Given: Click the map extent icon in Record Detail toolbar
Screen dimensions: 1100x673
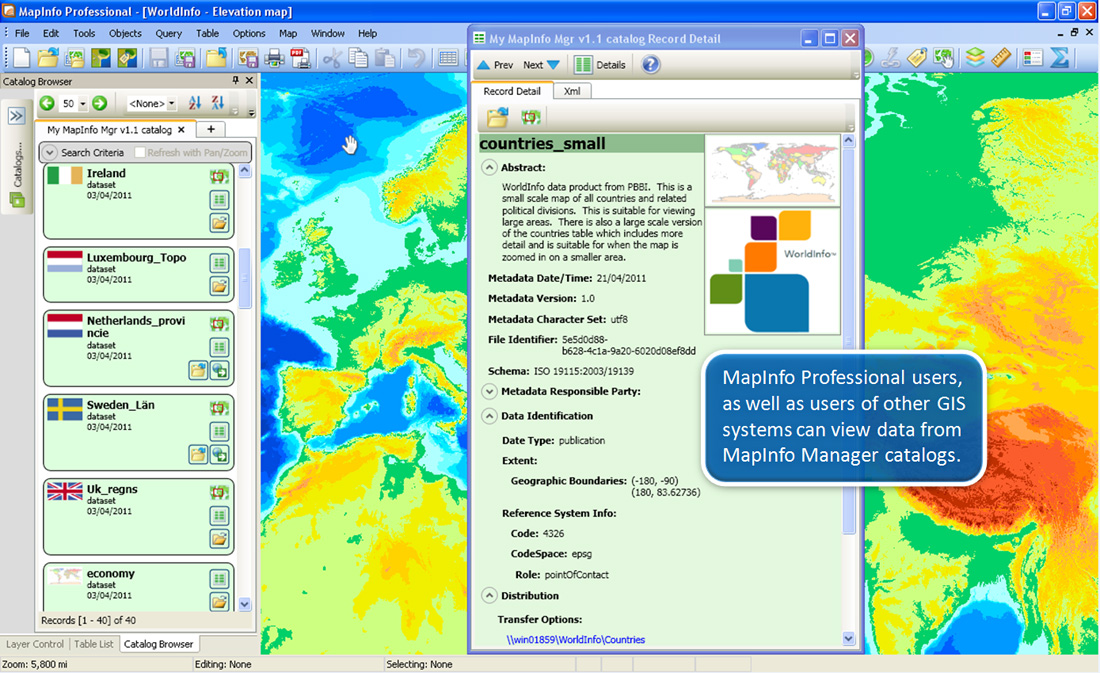Looking at the screenshot, I should click(531, 117).
